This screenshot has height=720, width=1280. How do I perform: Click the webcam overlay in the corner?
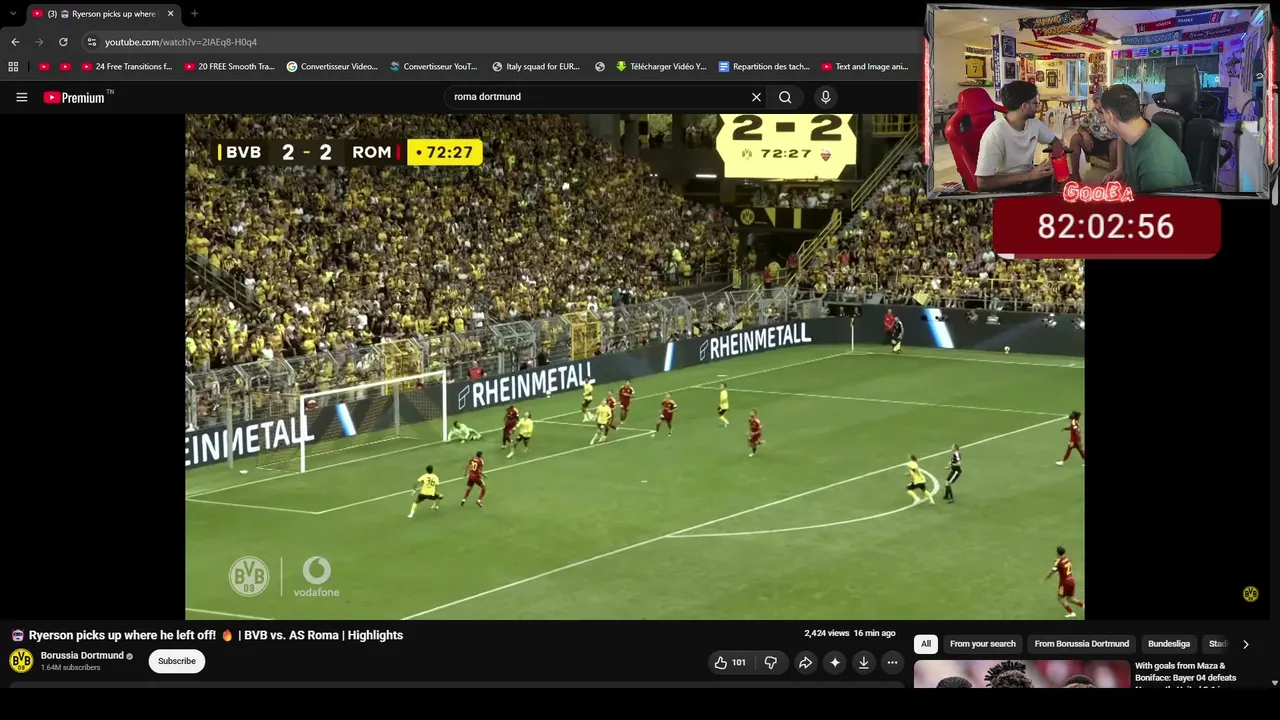(x=1099, y=99)
